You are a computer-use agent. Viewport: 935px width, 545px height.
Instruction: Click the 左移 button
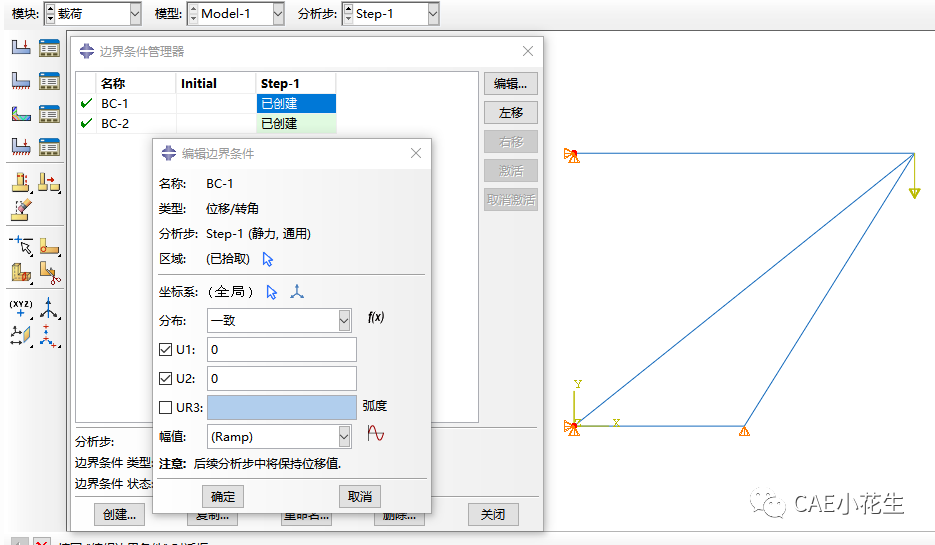[x=511, y=113]
